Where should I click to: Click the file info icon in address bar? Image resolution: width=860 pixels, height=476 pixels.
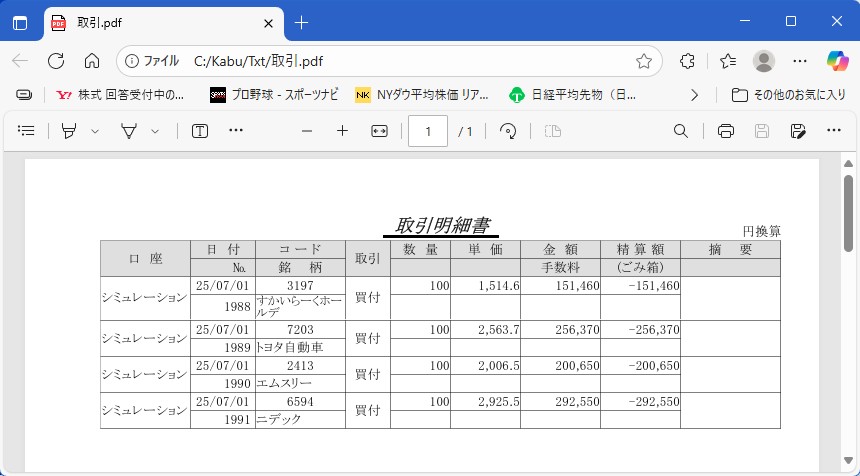click(132, 61)
